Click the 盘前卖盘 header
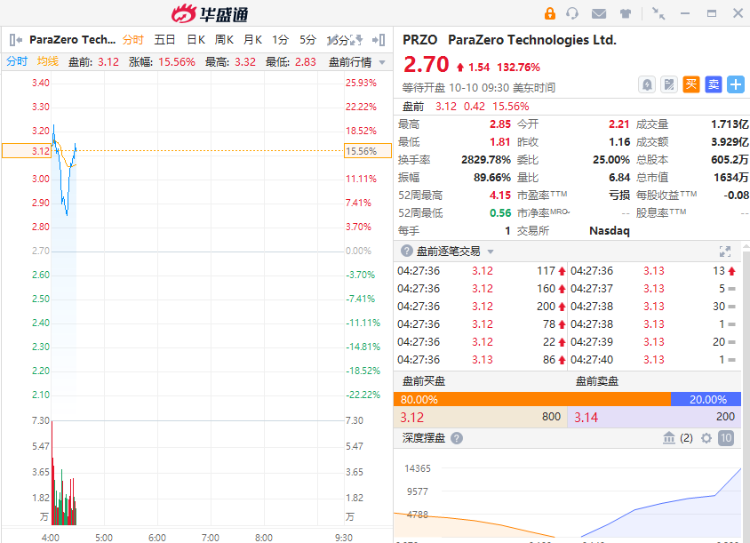750x543 pixels. click(596, 381)
